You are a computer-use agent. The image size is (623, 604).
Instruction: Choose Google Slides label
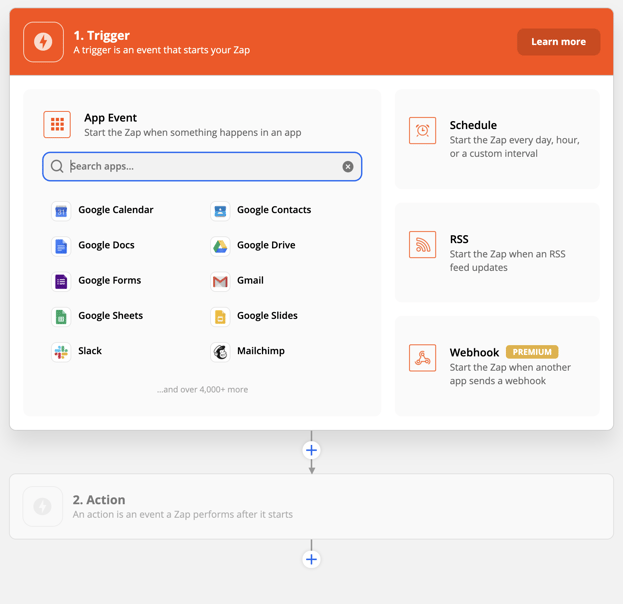pyautogui.click(x=267, y=316)
